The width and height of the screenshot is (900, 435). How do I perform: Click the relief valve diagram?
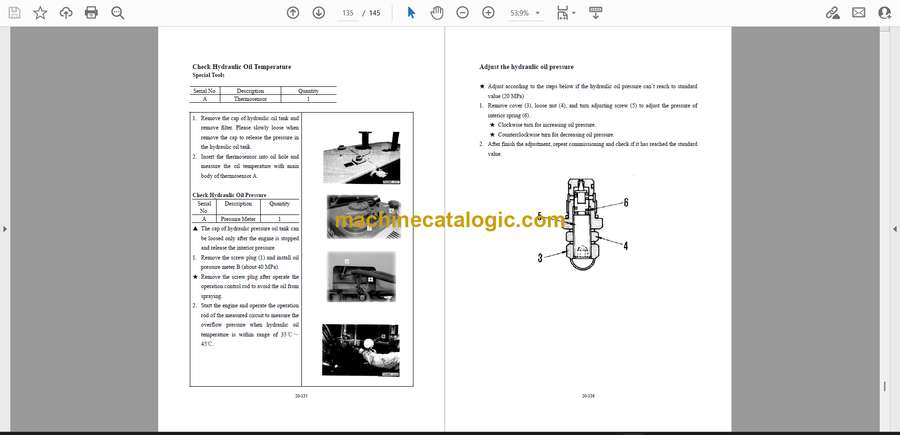583,224
